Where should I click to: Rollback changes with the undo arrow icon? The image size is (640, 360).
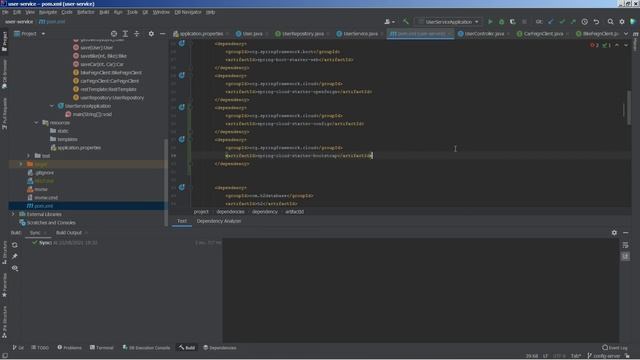click(x=596, y=22)
